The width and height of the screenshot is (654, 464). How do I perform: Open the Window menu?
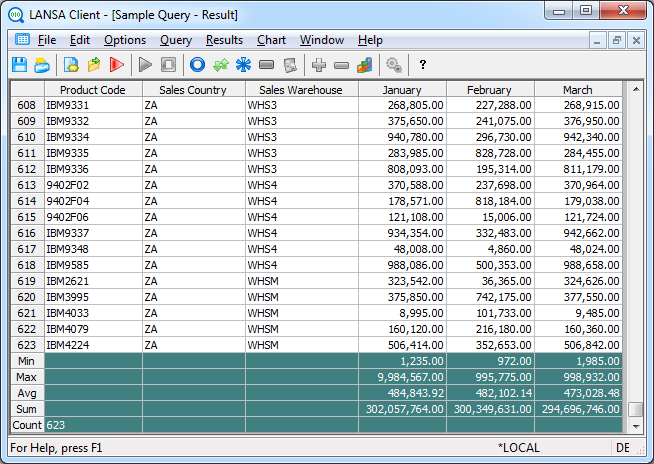[x=322, y=40]
